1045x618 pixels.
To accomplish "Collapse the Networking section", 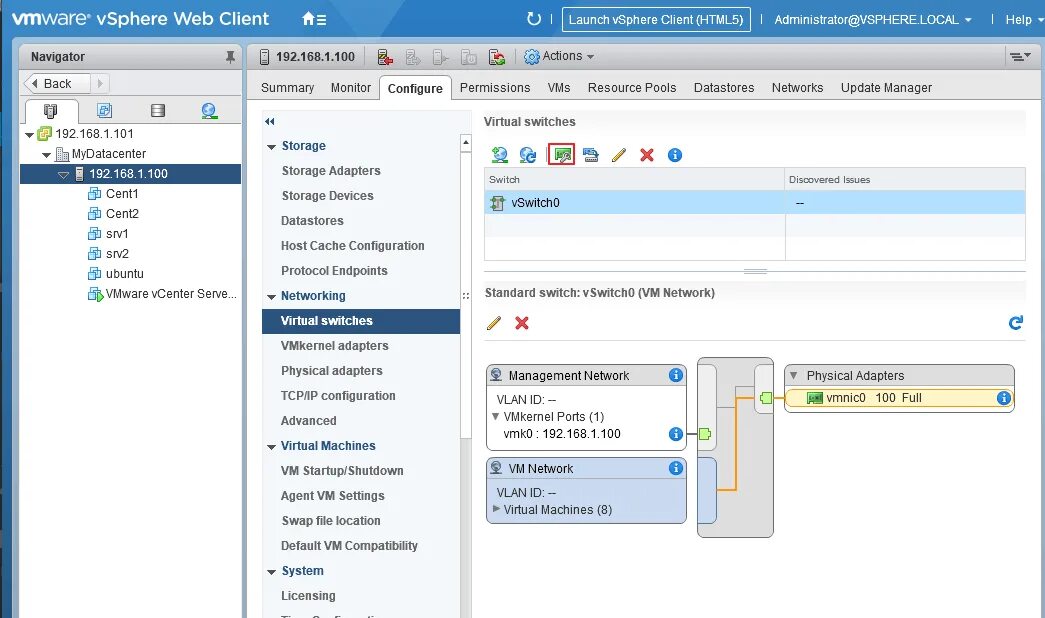I will click(271, 297).
